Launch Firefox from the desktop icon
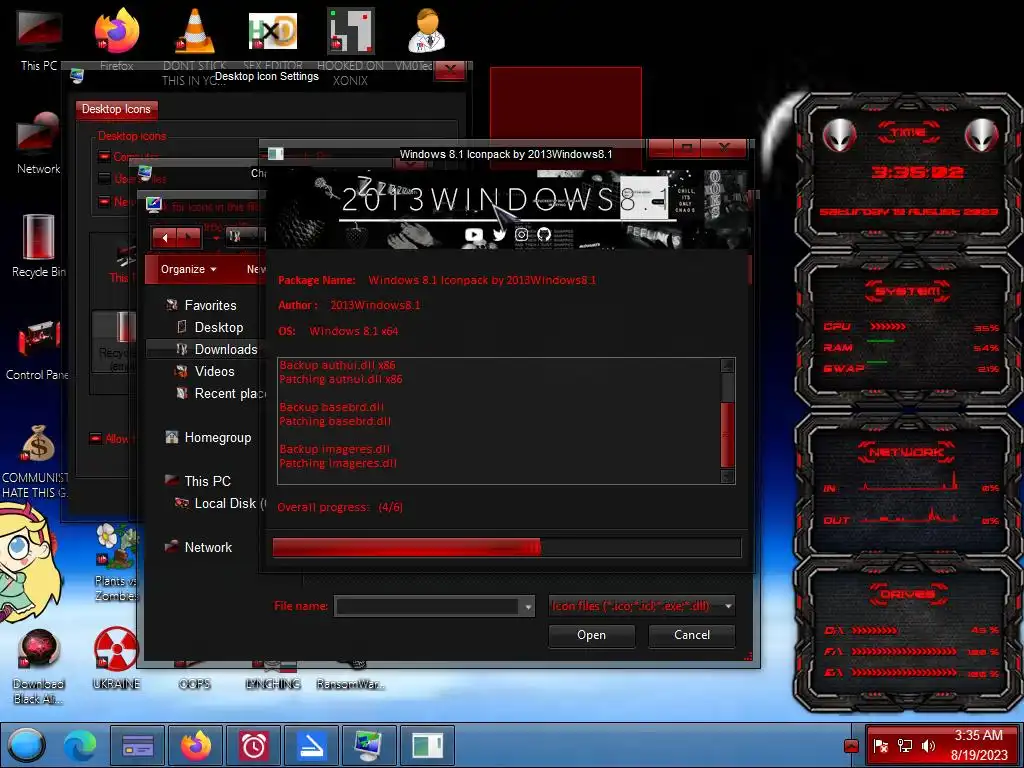Screen dimensions: 1024x768 point(117,37)
